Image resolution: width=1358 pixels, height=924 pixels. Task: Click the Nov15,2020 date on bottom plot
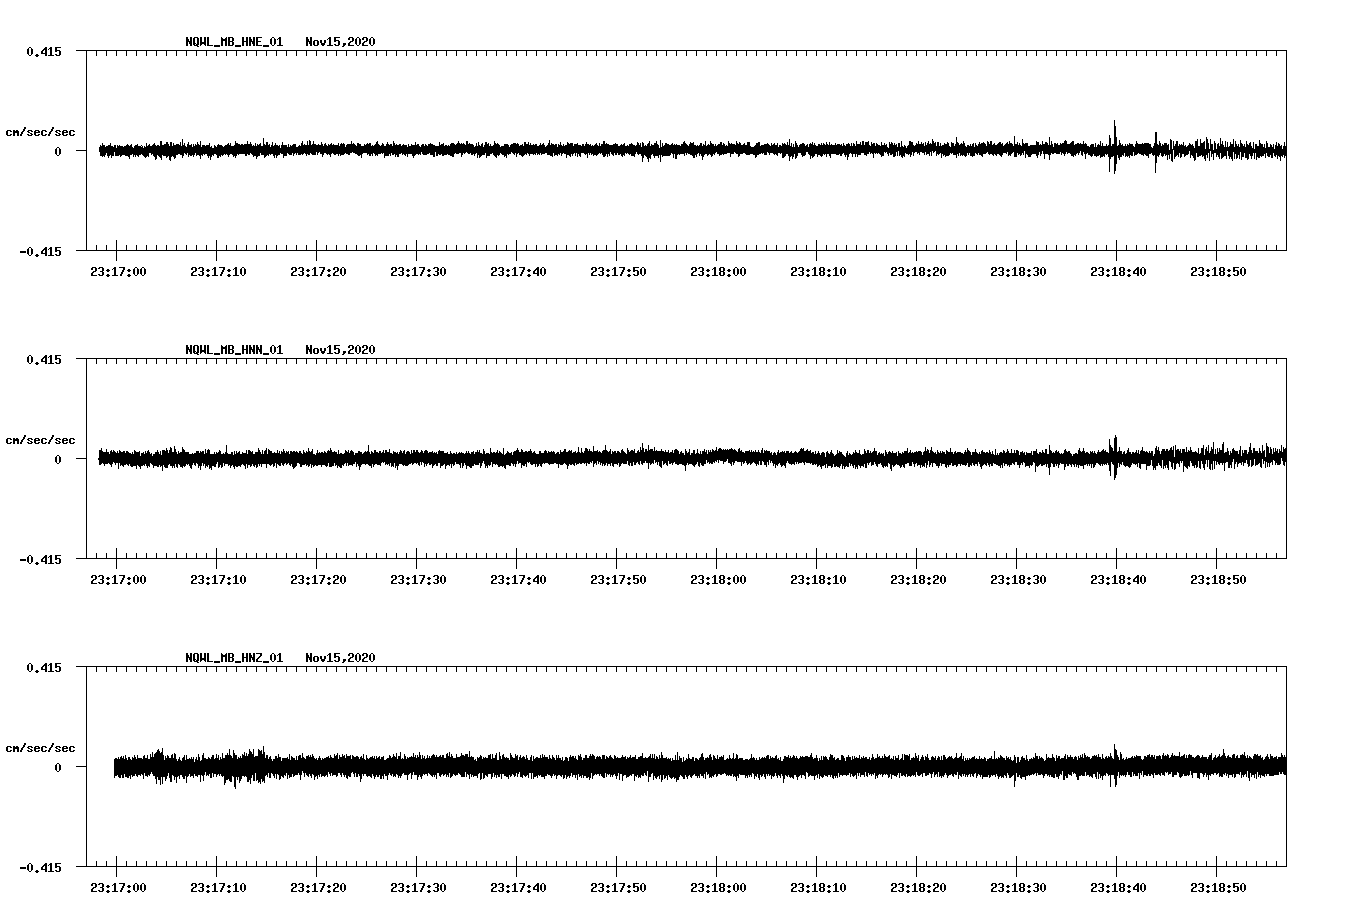(340, 658)
